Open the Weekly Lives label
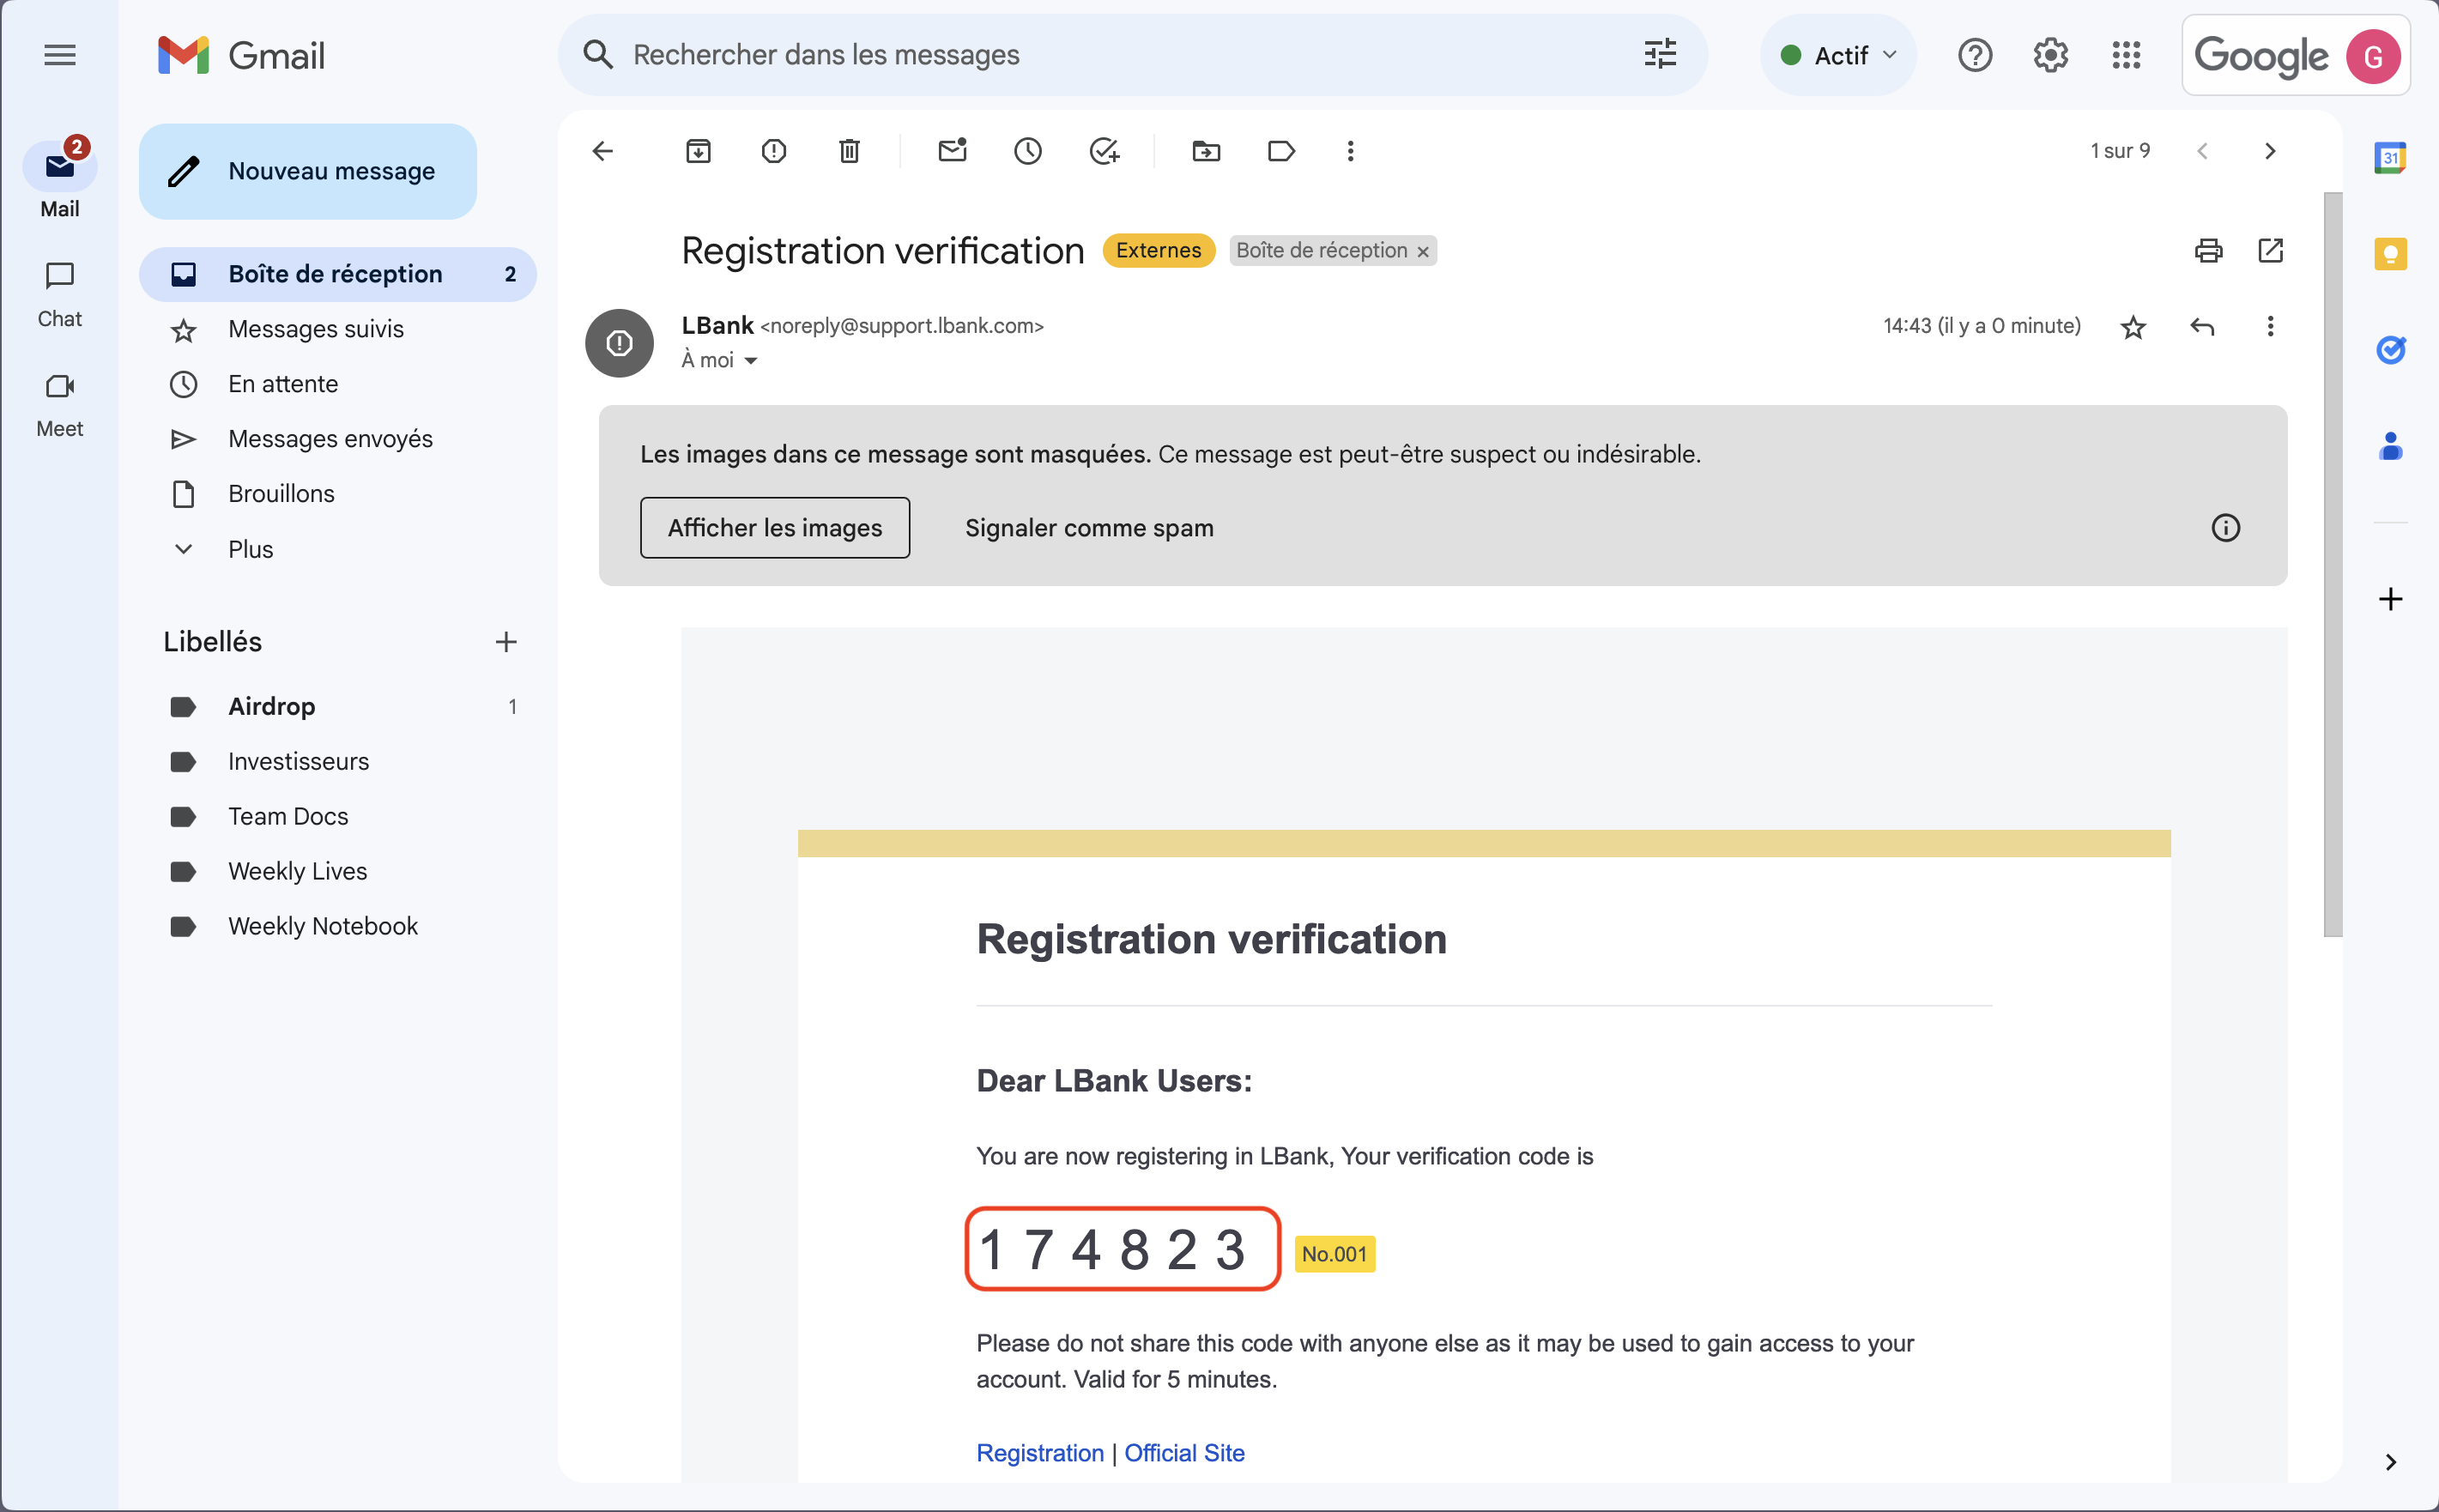The width and height of the screenshot is (2439, 1512). tap(338, 872)
